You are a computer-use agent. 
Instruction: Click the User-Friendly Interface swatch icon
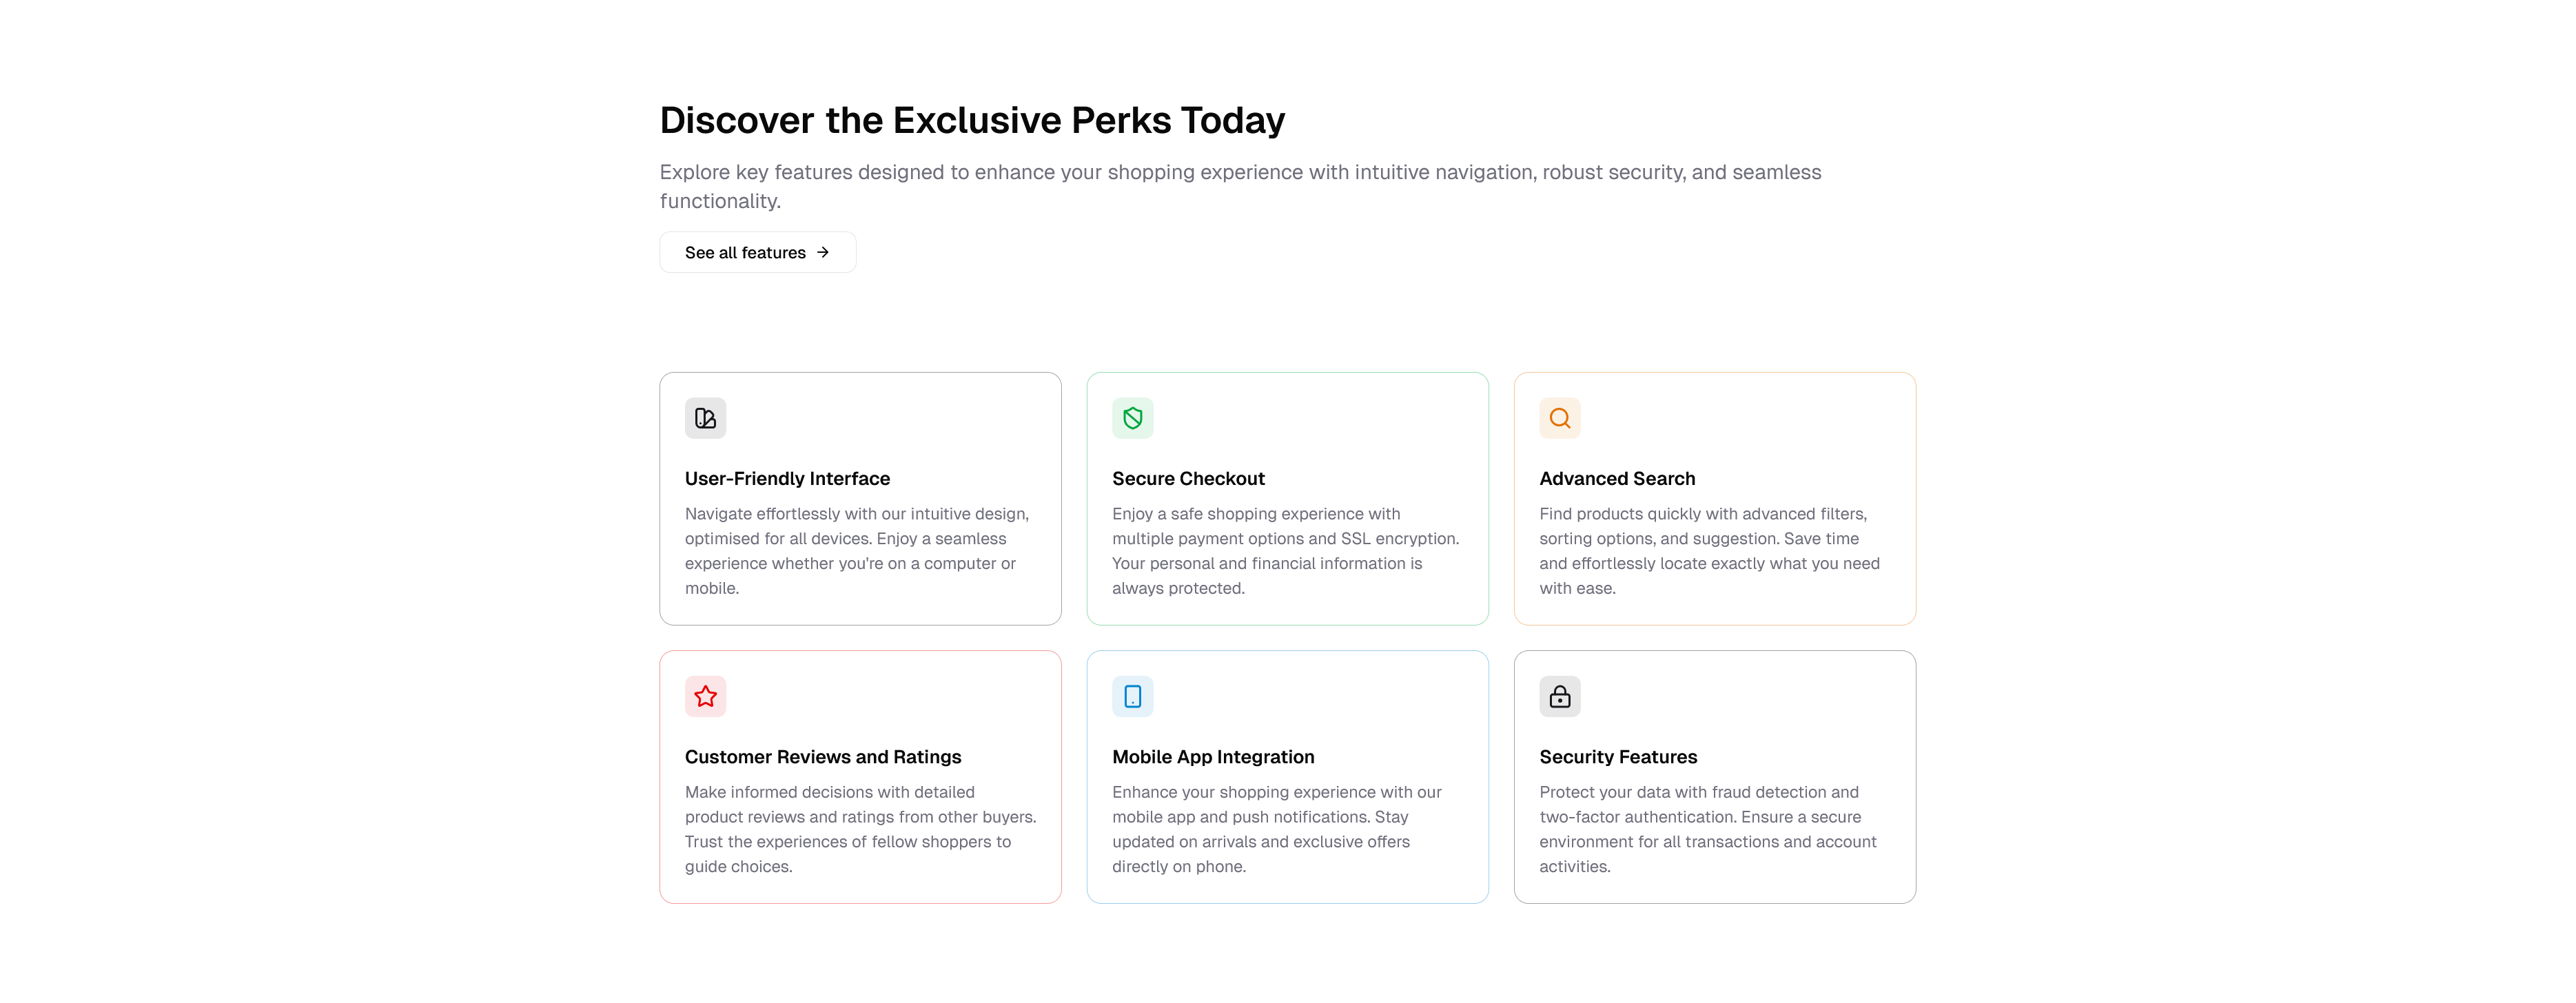pyautogui.click(x=705, y=418)
